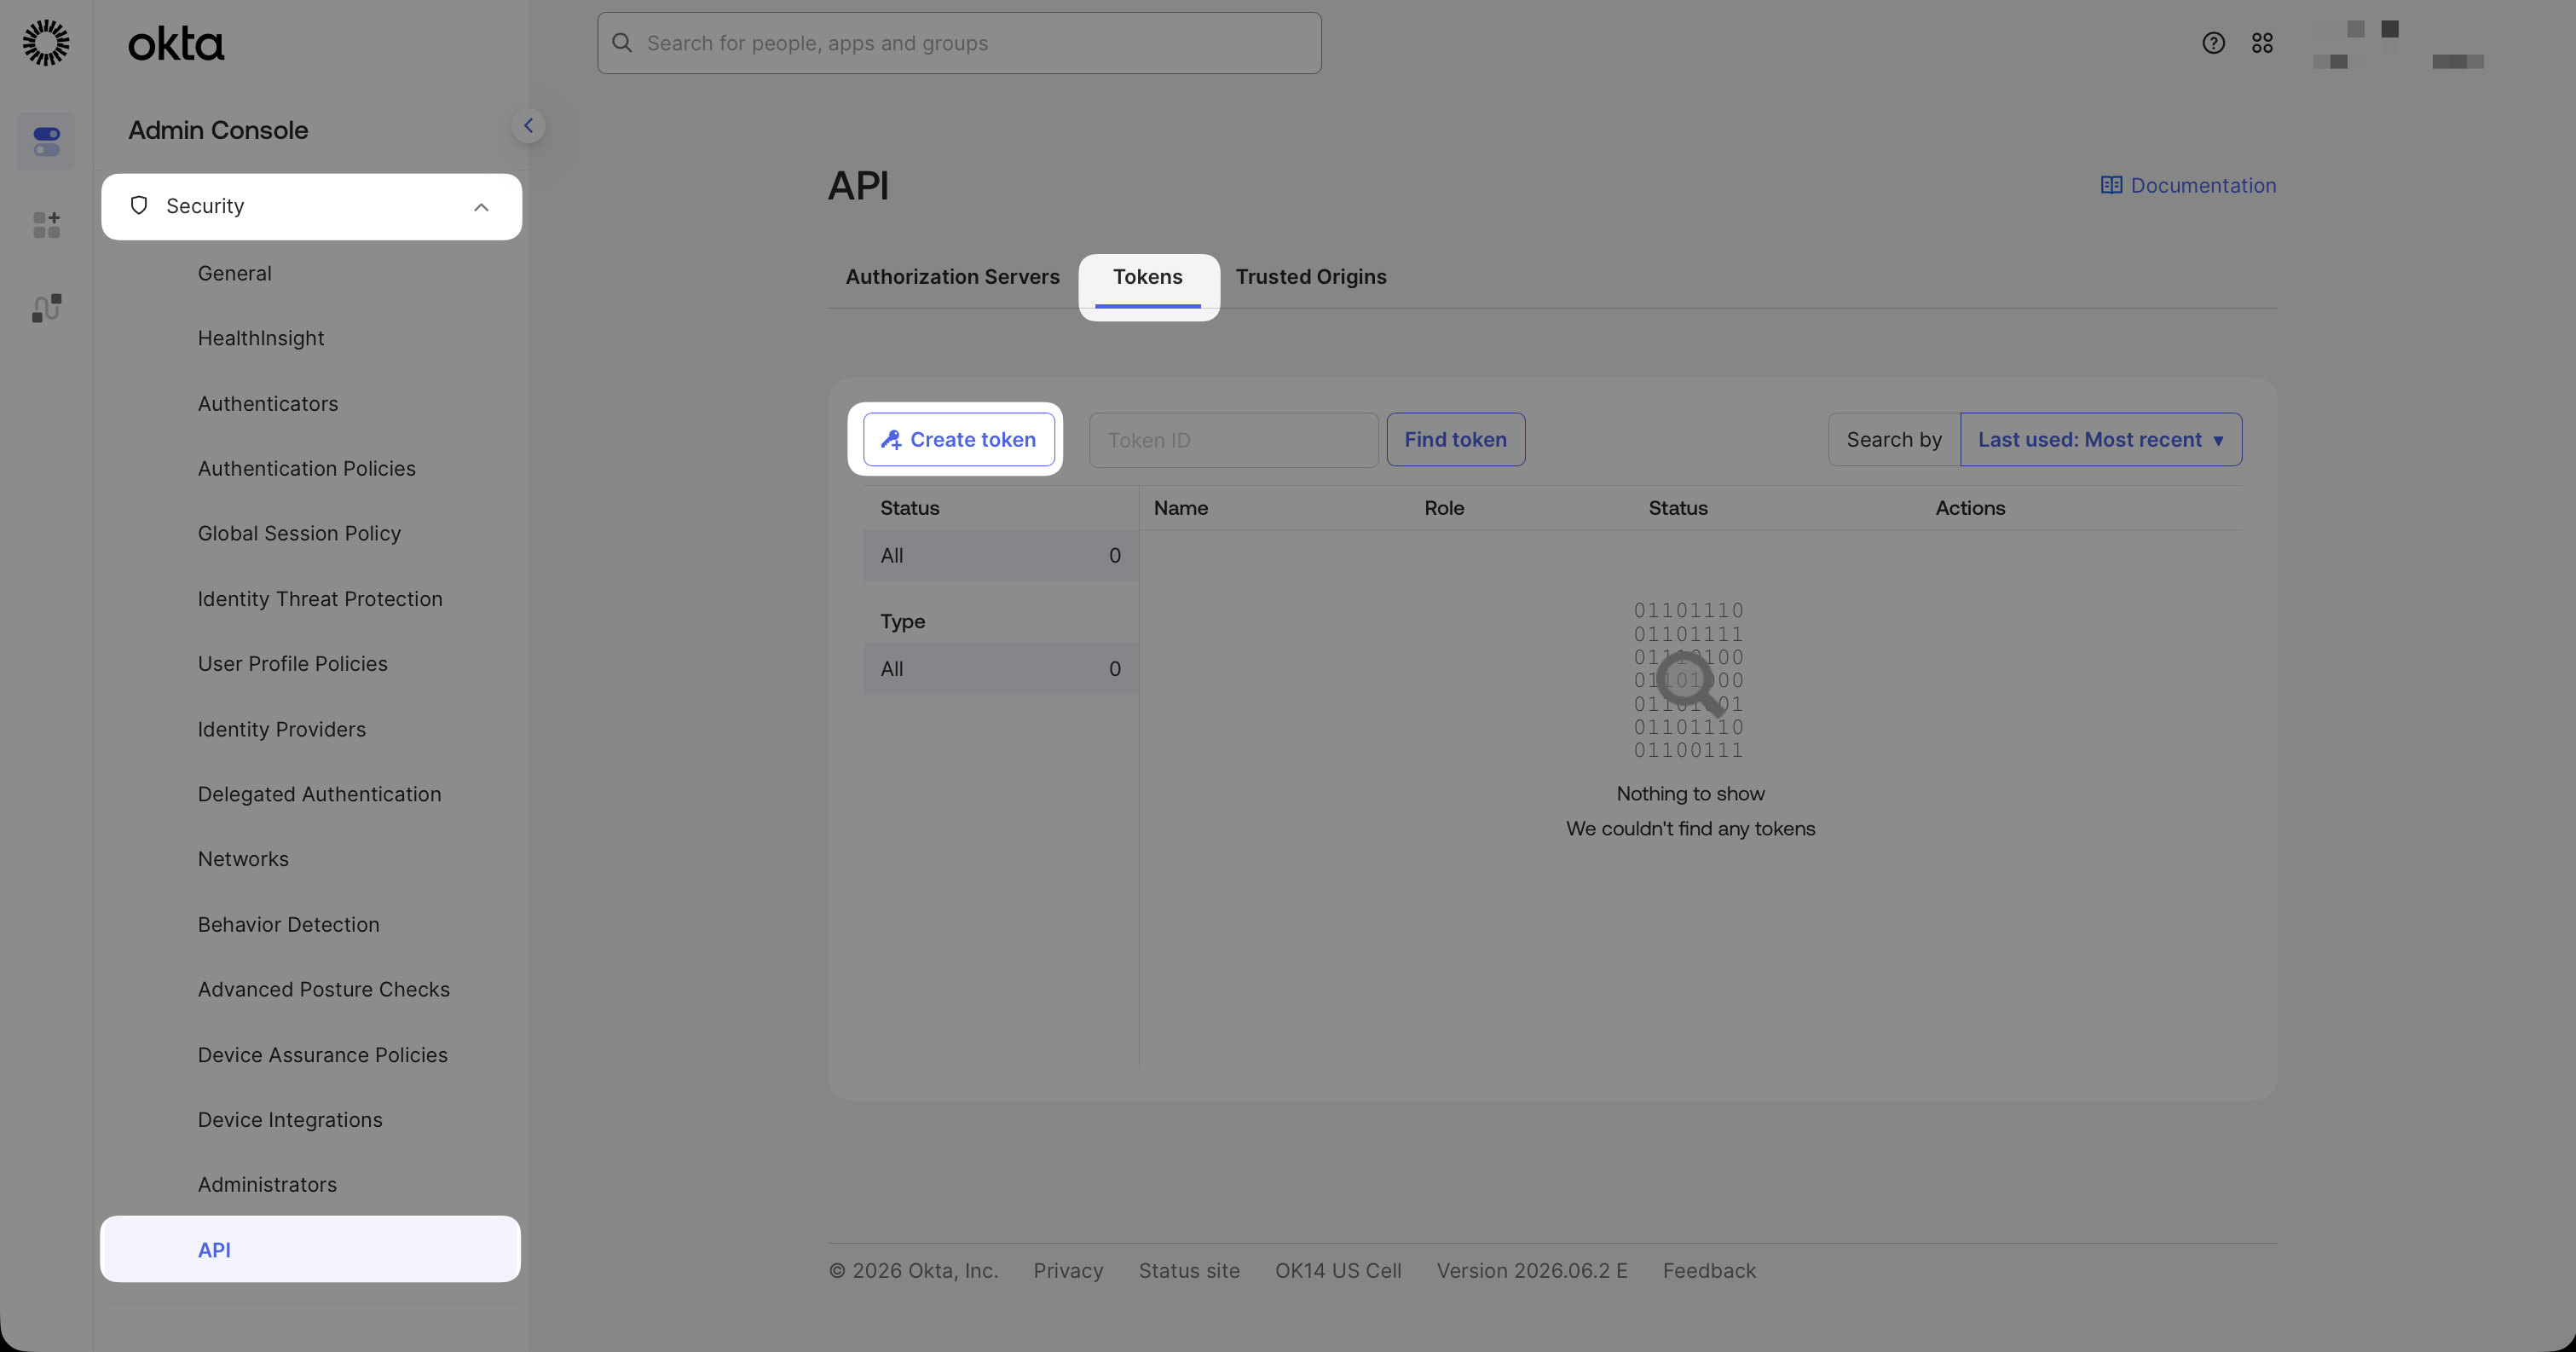This screenshot has width=2576, height=1352.
Task: Focus the Token ID input field
Action: (x=1233, y=440)
